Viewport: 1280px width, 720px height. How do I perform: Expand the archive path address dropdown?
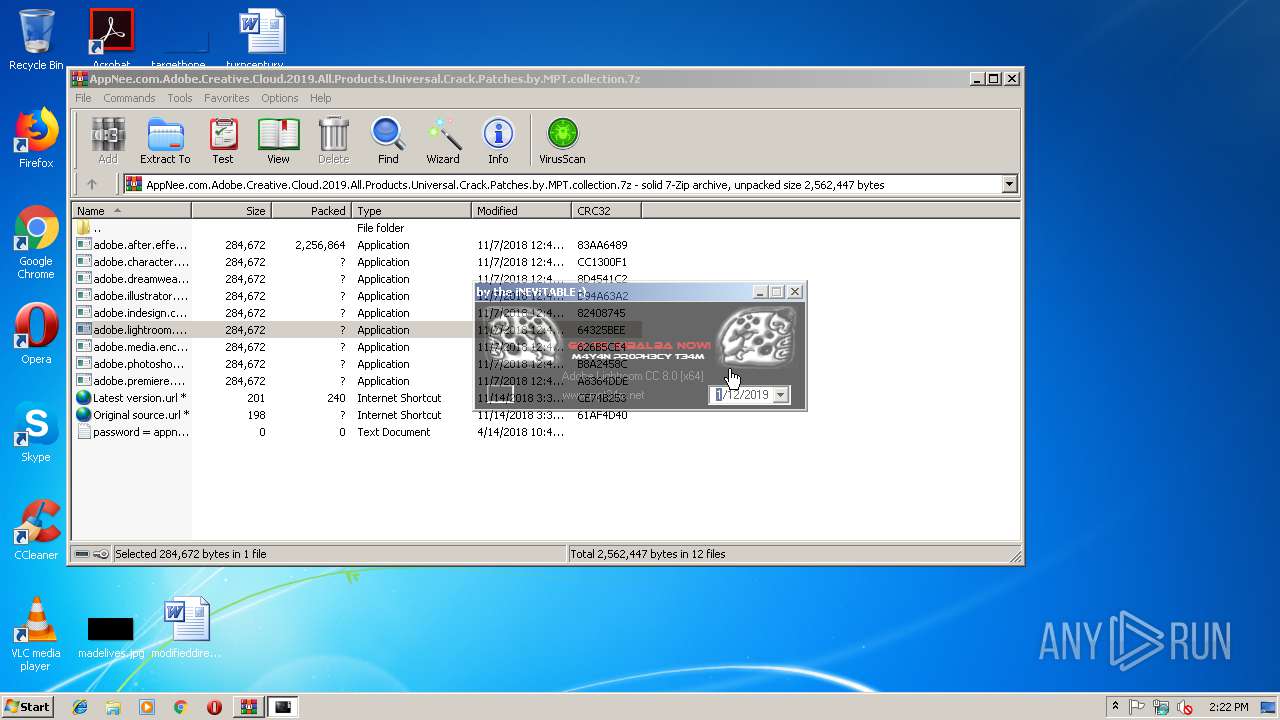pos(1009,184)
